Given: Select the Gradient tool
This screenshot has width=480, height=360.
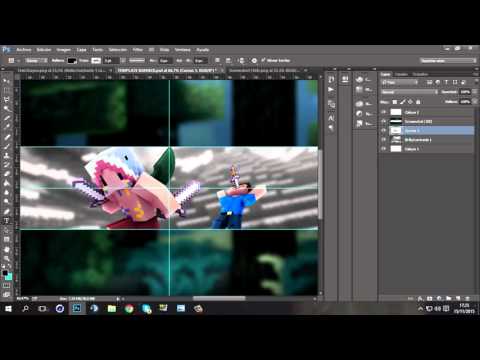Looking at the screenshot, I should (6, 183).
